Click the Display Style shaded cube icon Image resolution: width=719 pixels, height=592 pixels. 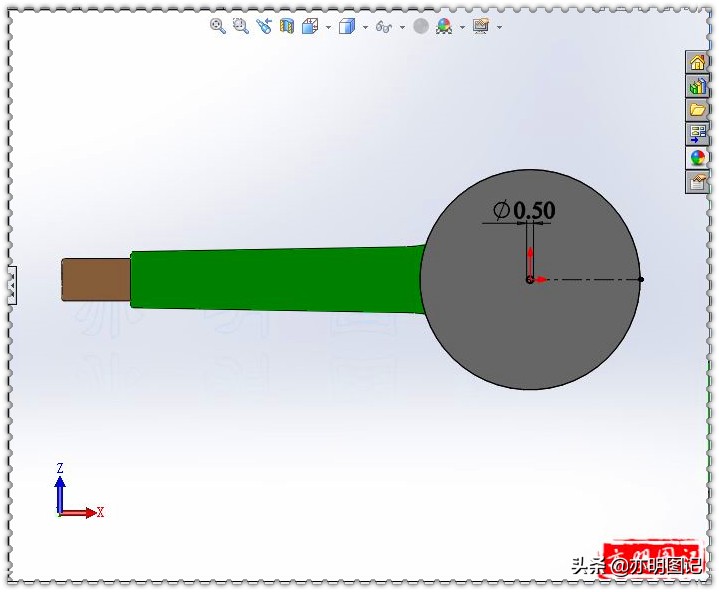click(x=347, y=26)
